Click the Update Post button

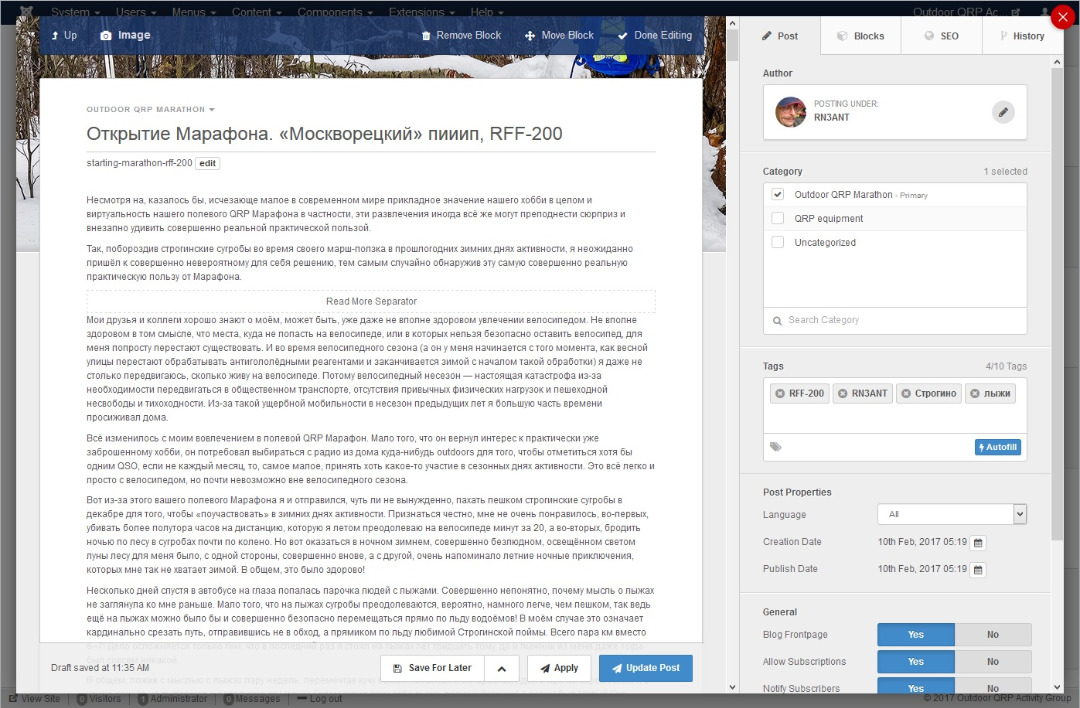point(645,668)
